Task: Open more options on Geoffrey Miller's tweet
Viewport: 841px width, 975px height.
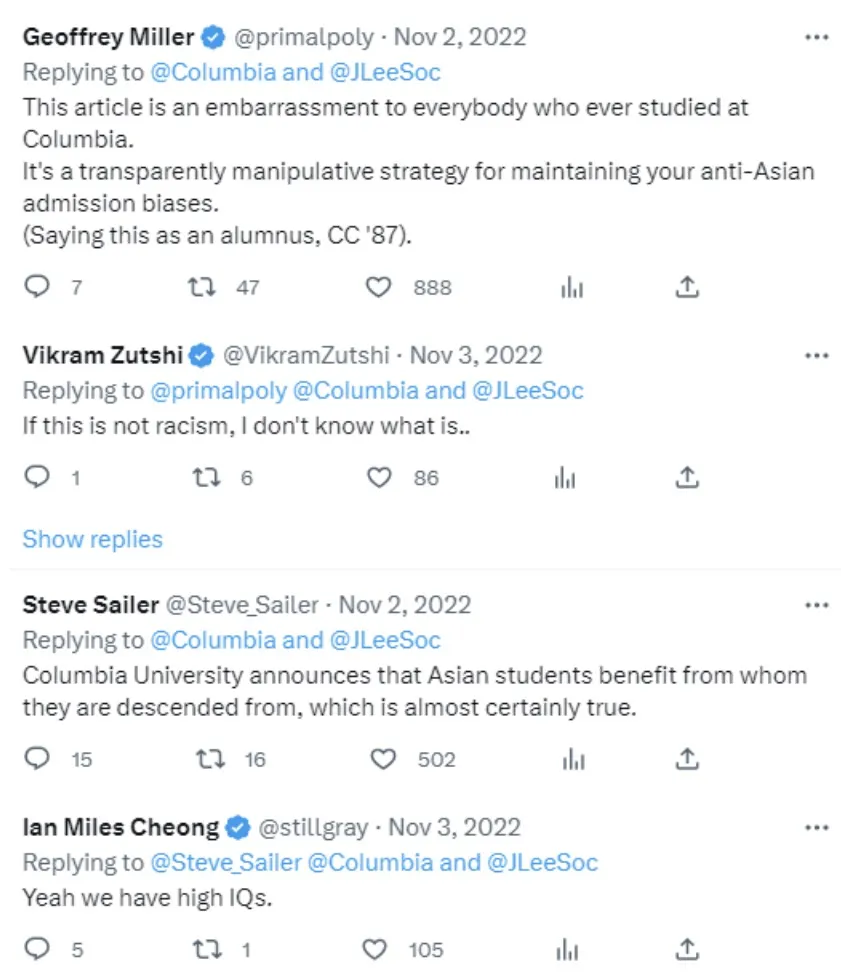Action: pyautogui.click(x=817, y=37)
